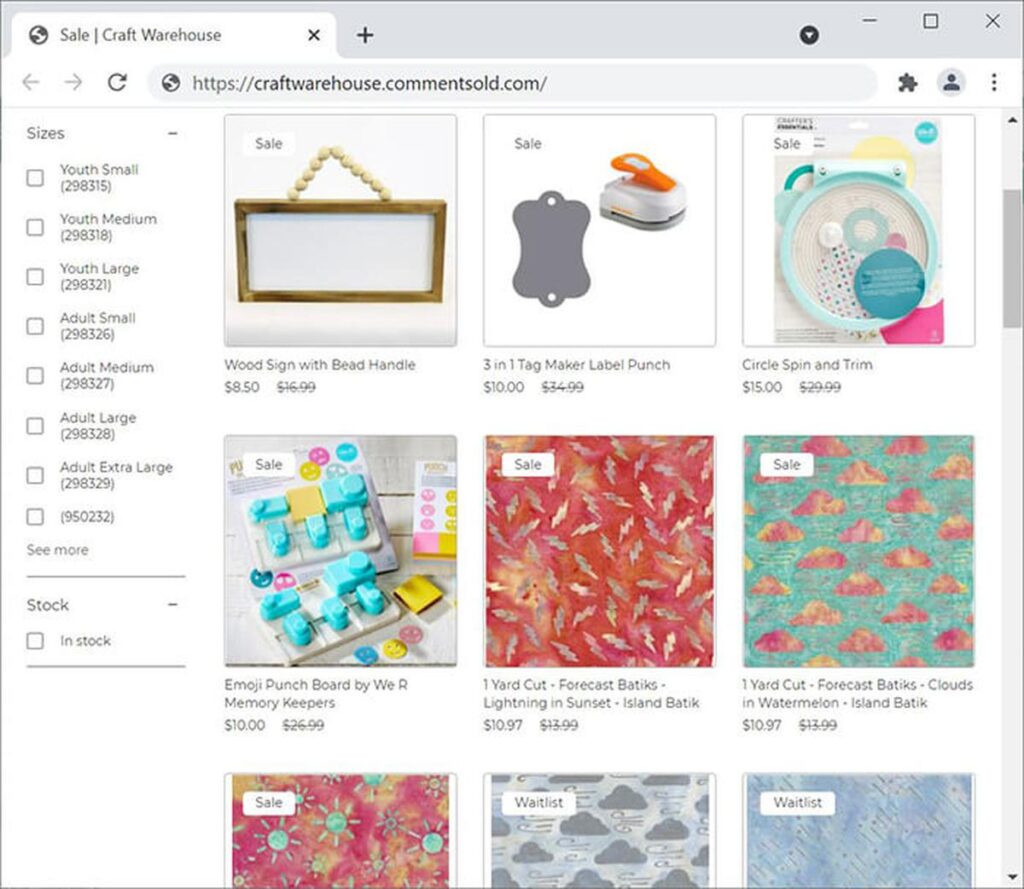Image resolution: width=1024 pixels, height=889 pixels.
Task: Open the Circle Spin and Trim product
Action: [x=858, y=232]
